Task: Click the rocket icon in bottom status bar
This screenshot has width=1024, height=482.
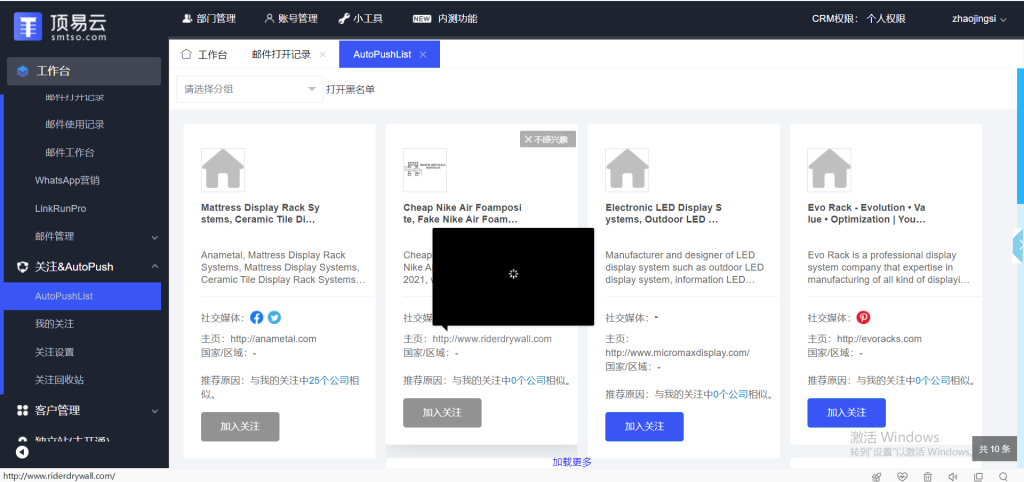Action: click(876, 476)
